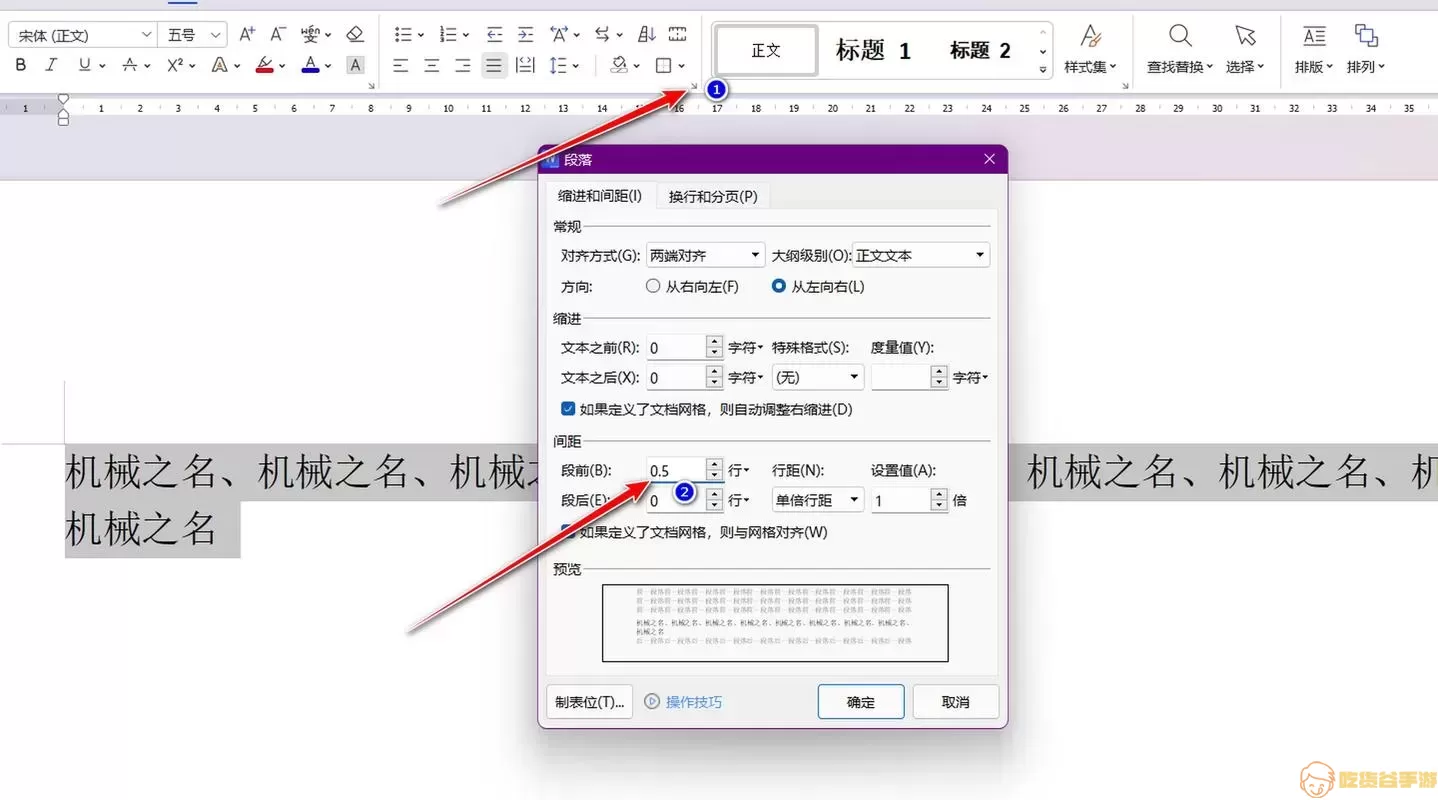Apply the 标题 1 style
The height and width of the screenshot is (800, 1438).
tap(874, 50)
